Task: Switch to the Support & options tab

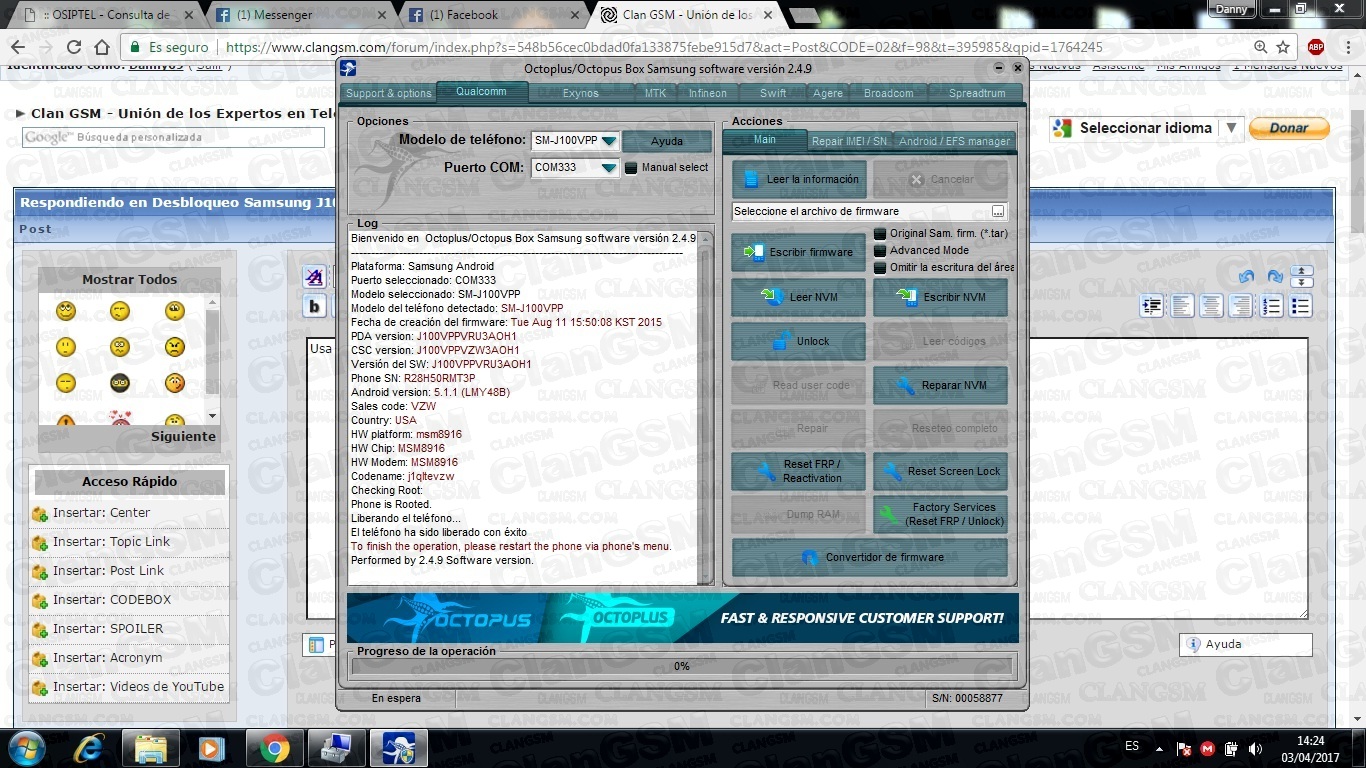Action: point(389,93)
